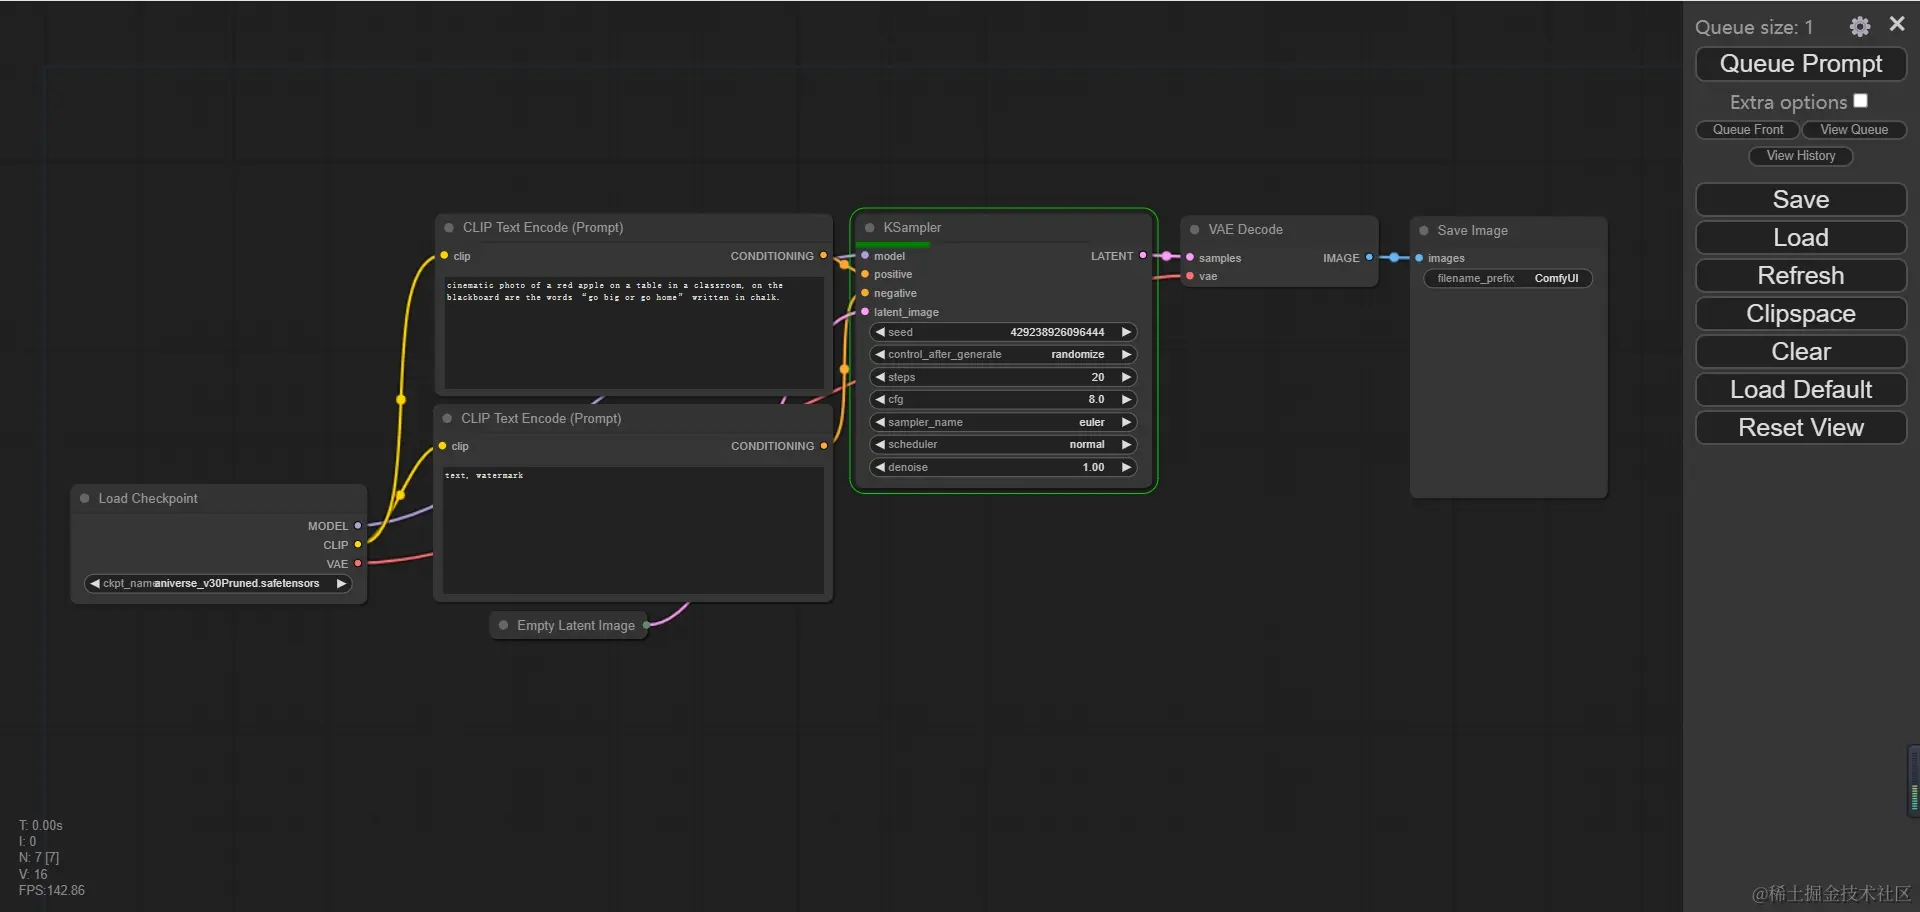1920x912 pixels.
Task: Increase steps with right arrow
Action: tap(1126, 377)
